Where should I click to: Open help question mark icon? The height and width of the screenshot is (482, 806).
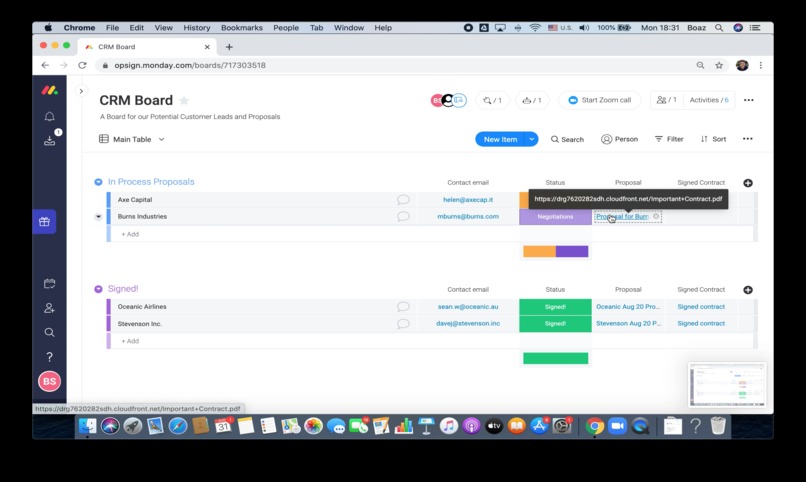point(49,357)
